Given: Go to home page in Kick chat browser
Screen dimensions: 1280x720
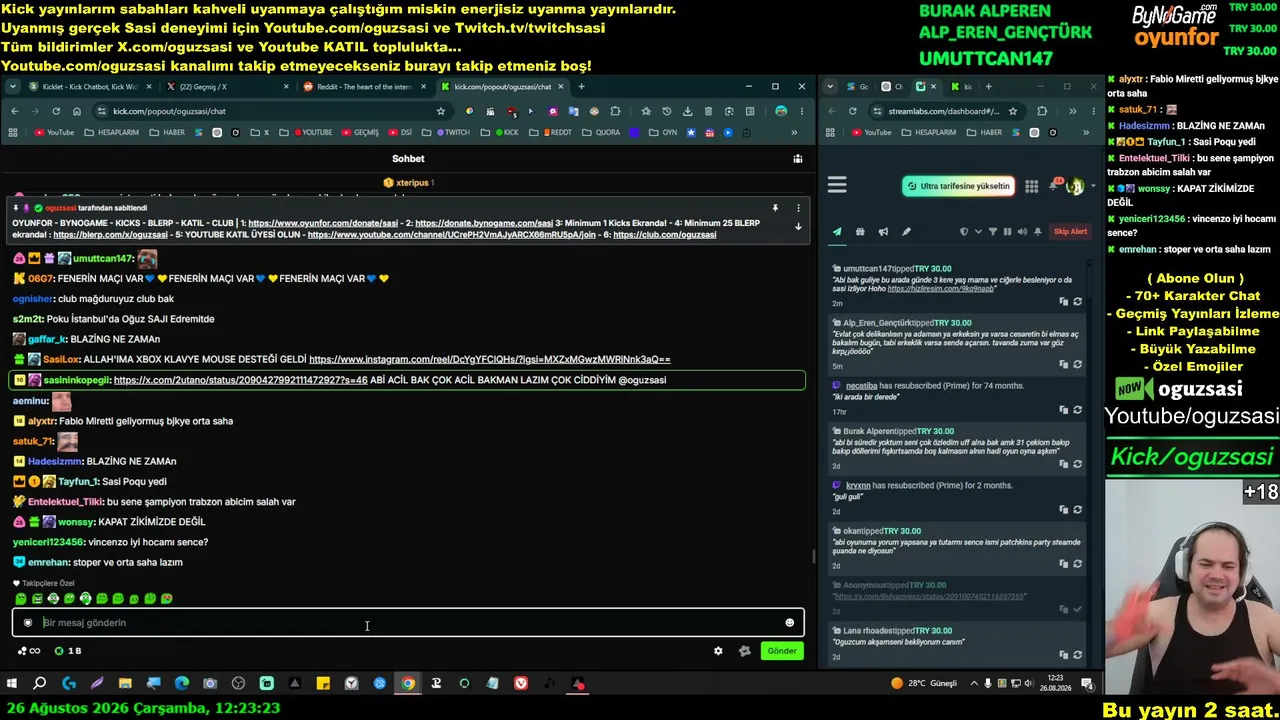Looking at the screenshot, I should [x=77, y=111].
